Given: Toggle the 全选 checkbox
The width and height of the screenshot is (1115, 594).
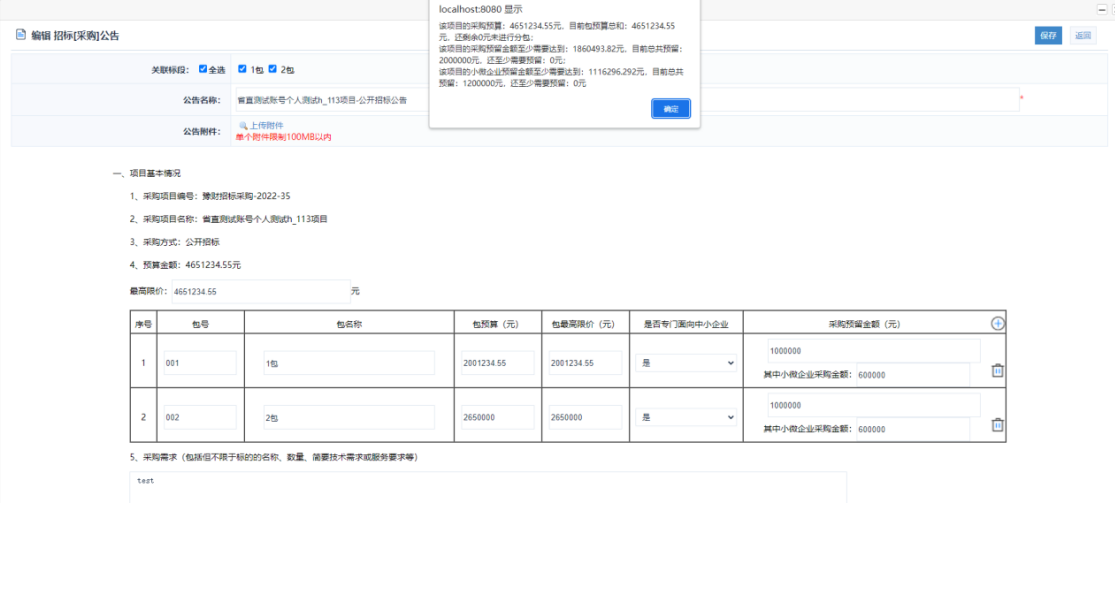Looking at the screenshot, I should coord(203,69).
